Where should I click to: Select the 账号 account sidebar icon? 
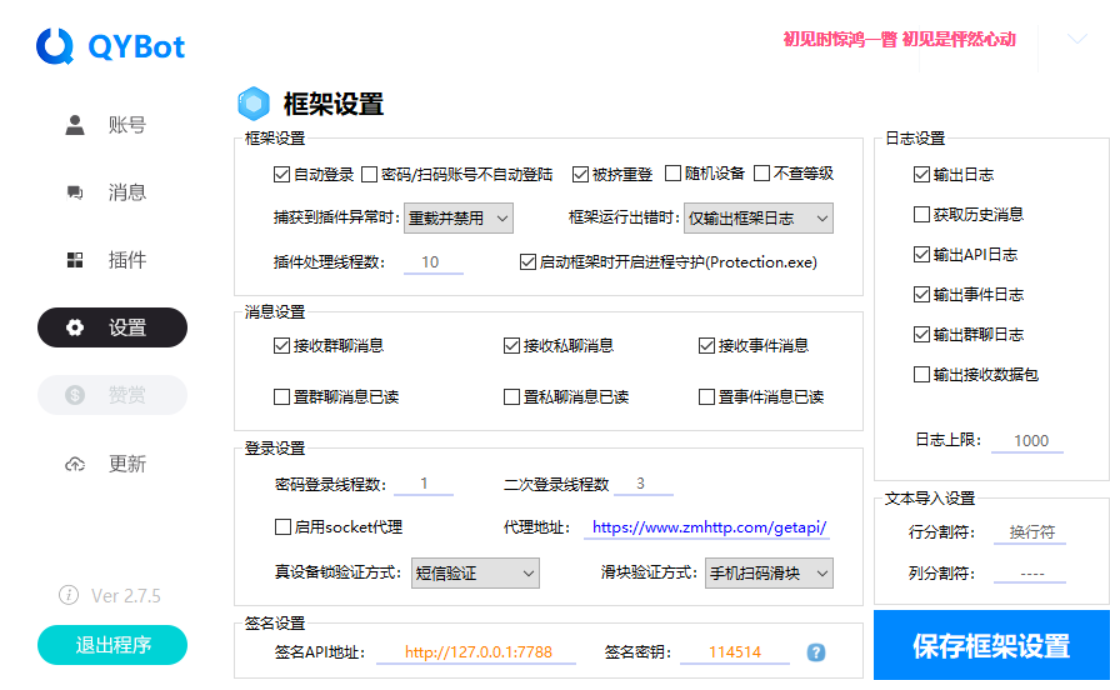click(75, 124)
